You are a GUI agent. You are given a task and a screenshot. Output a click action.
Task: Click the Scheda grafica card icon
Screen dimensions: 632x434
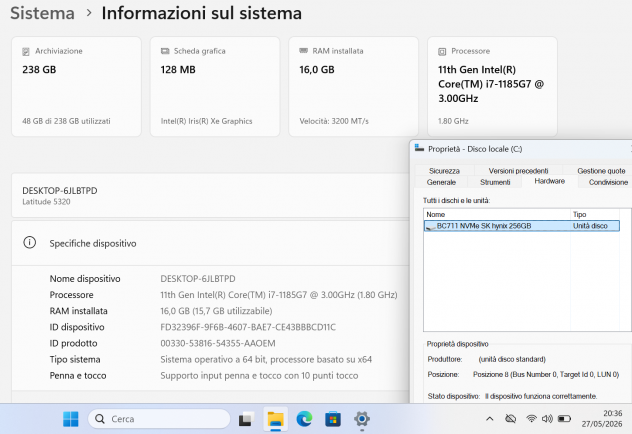pyautogui.click(x=165, y=51)
